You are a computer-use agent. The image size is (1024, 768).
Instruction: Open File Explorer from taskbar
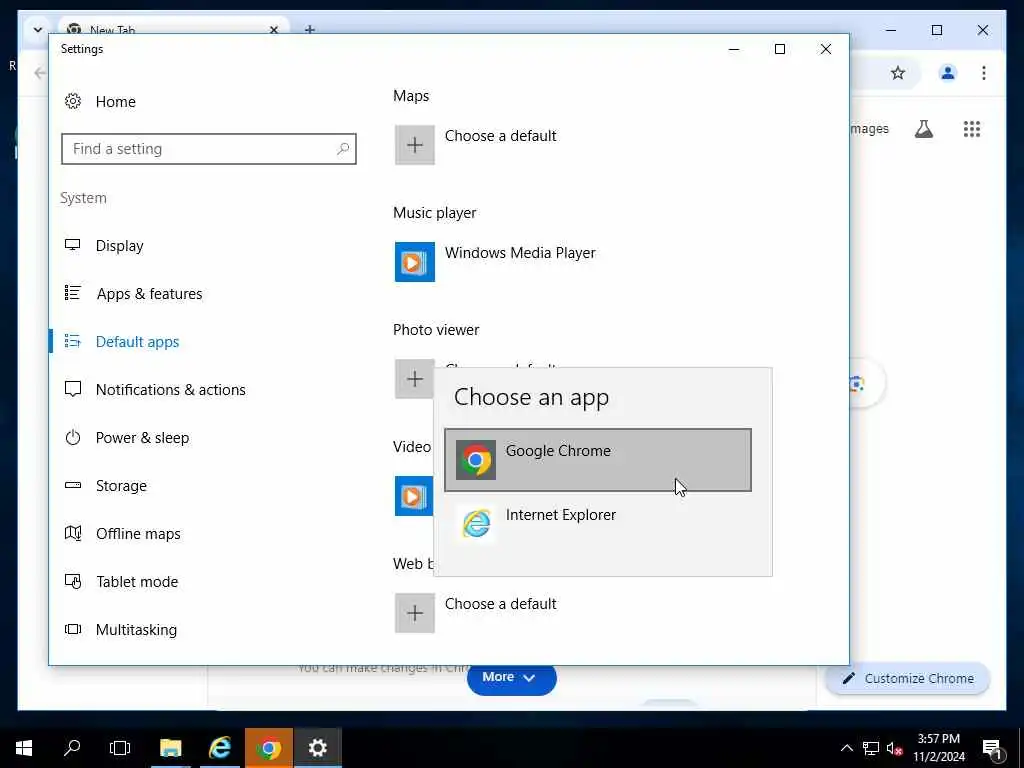[170, 748]
